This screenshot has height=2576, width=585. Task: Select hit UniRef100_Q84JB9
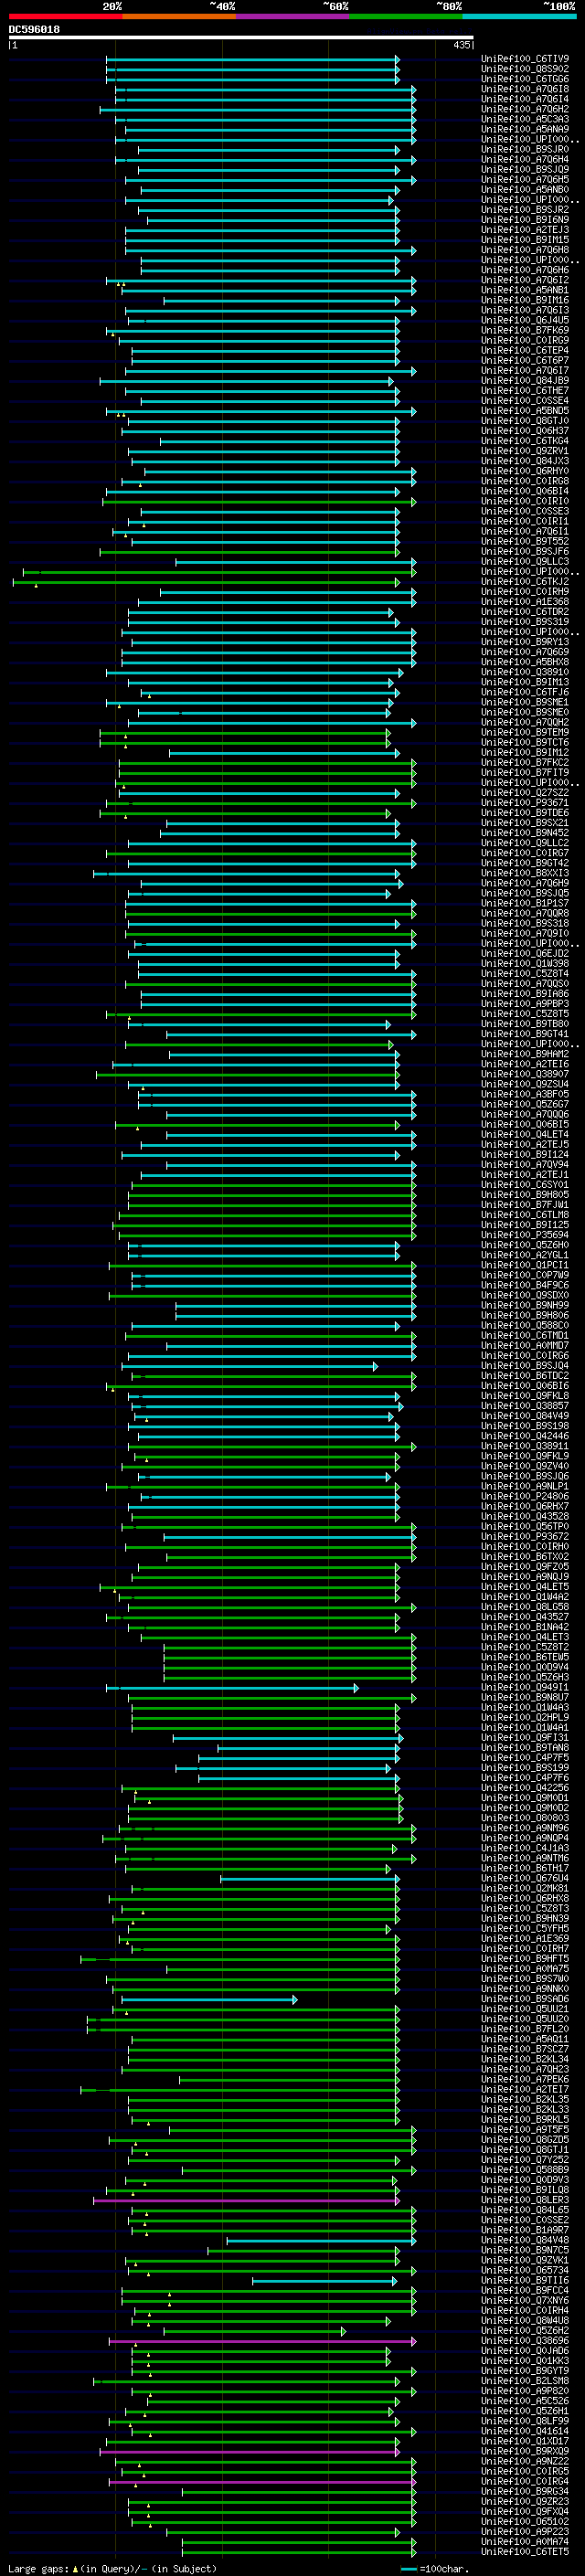coord(525,381)
